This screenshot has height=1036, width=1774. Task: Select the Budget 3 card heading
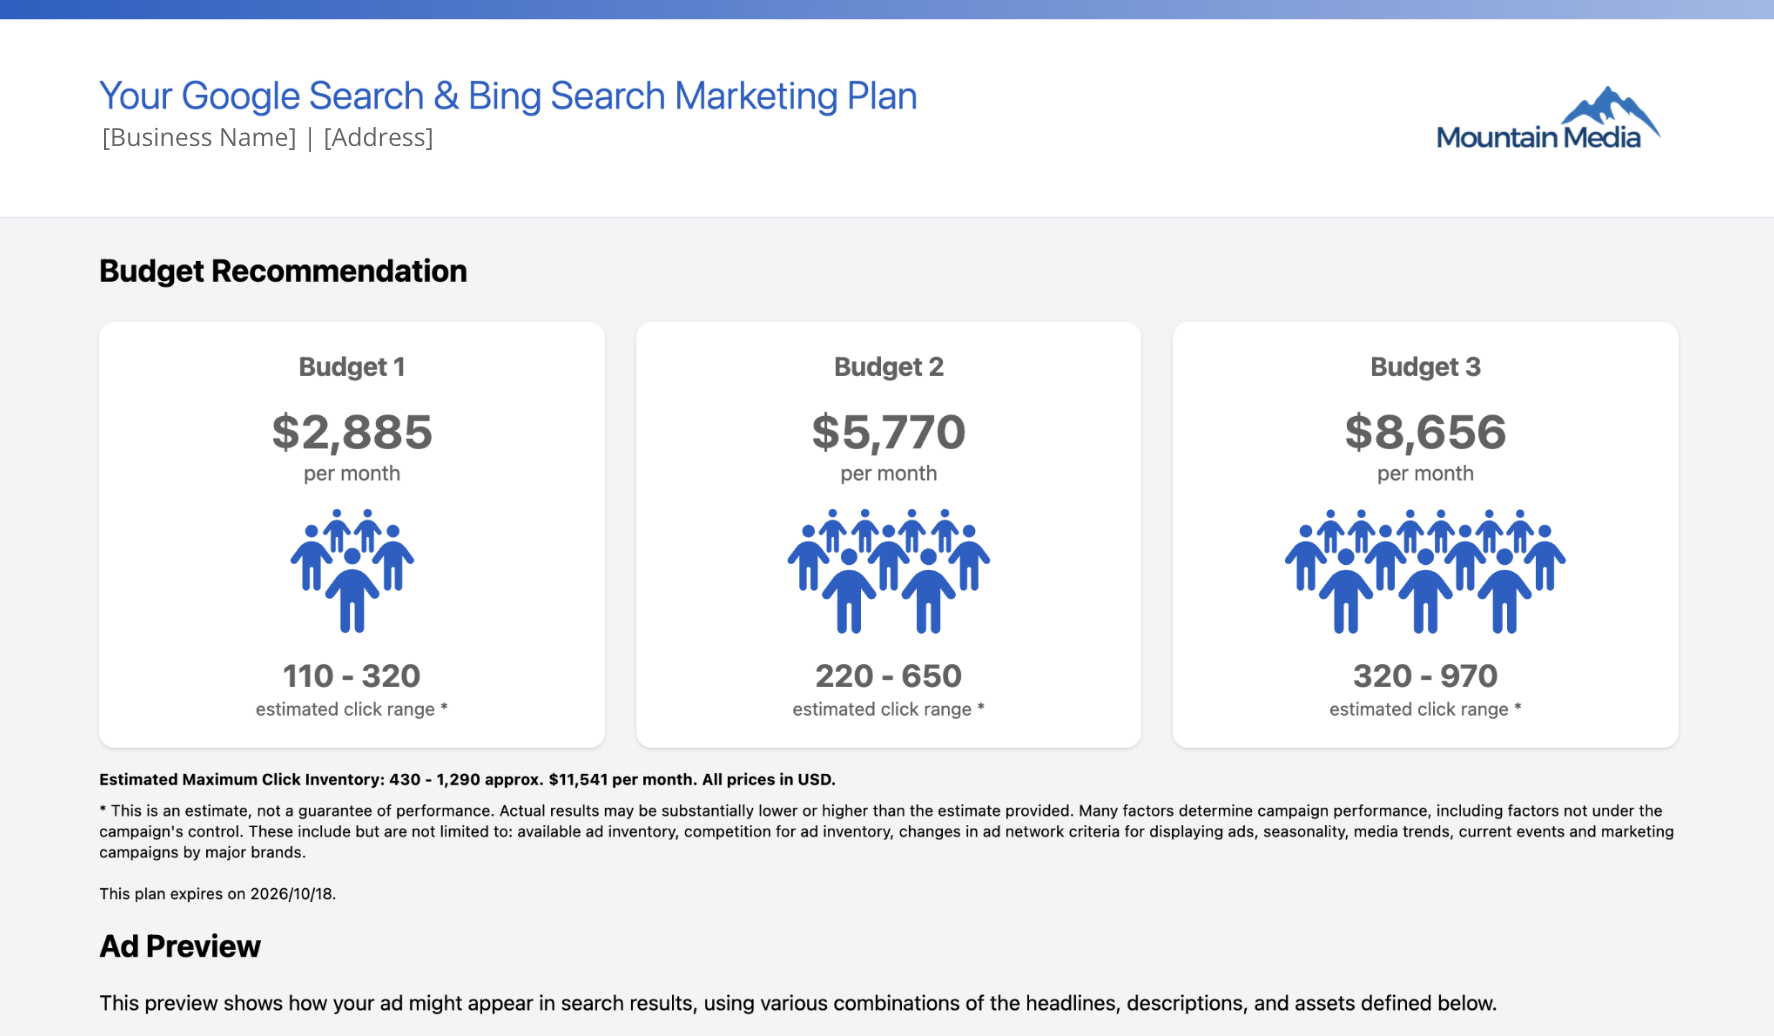[x=1425, y=367]
